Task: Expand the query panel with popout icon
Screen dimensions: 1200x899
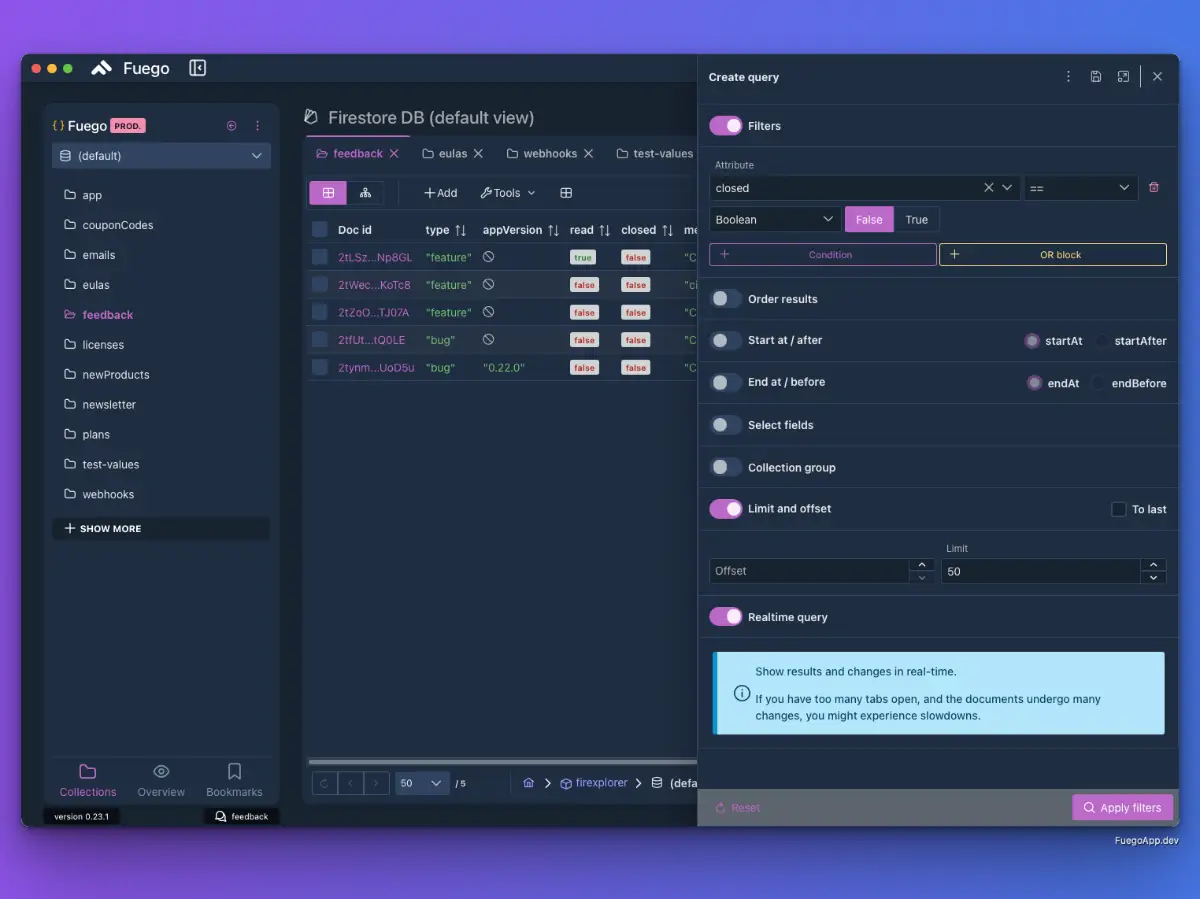Action: coord(1124,77)
